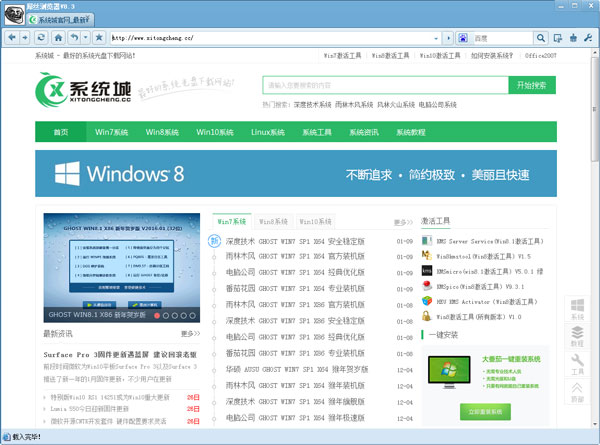
Task: Click KMSpico red button icon
Action: point(427,285)
